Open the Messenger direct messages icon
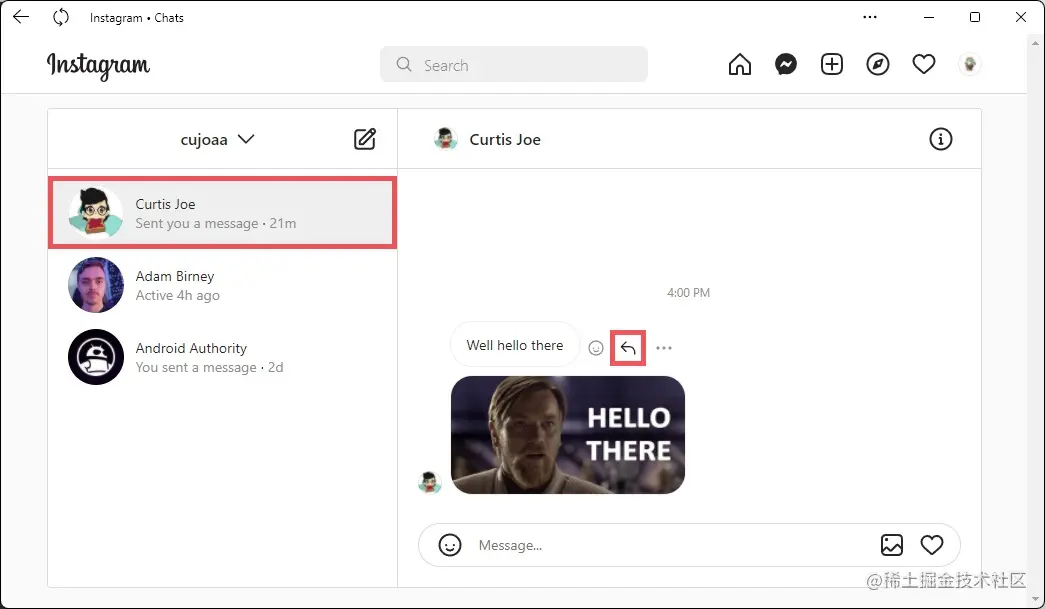This screenshot has width=1045, height=609. click(786, 65)
